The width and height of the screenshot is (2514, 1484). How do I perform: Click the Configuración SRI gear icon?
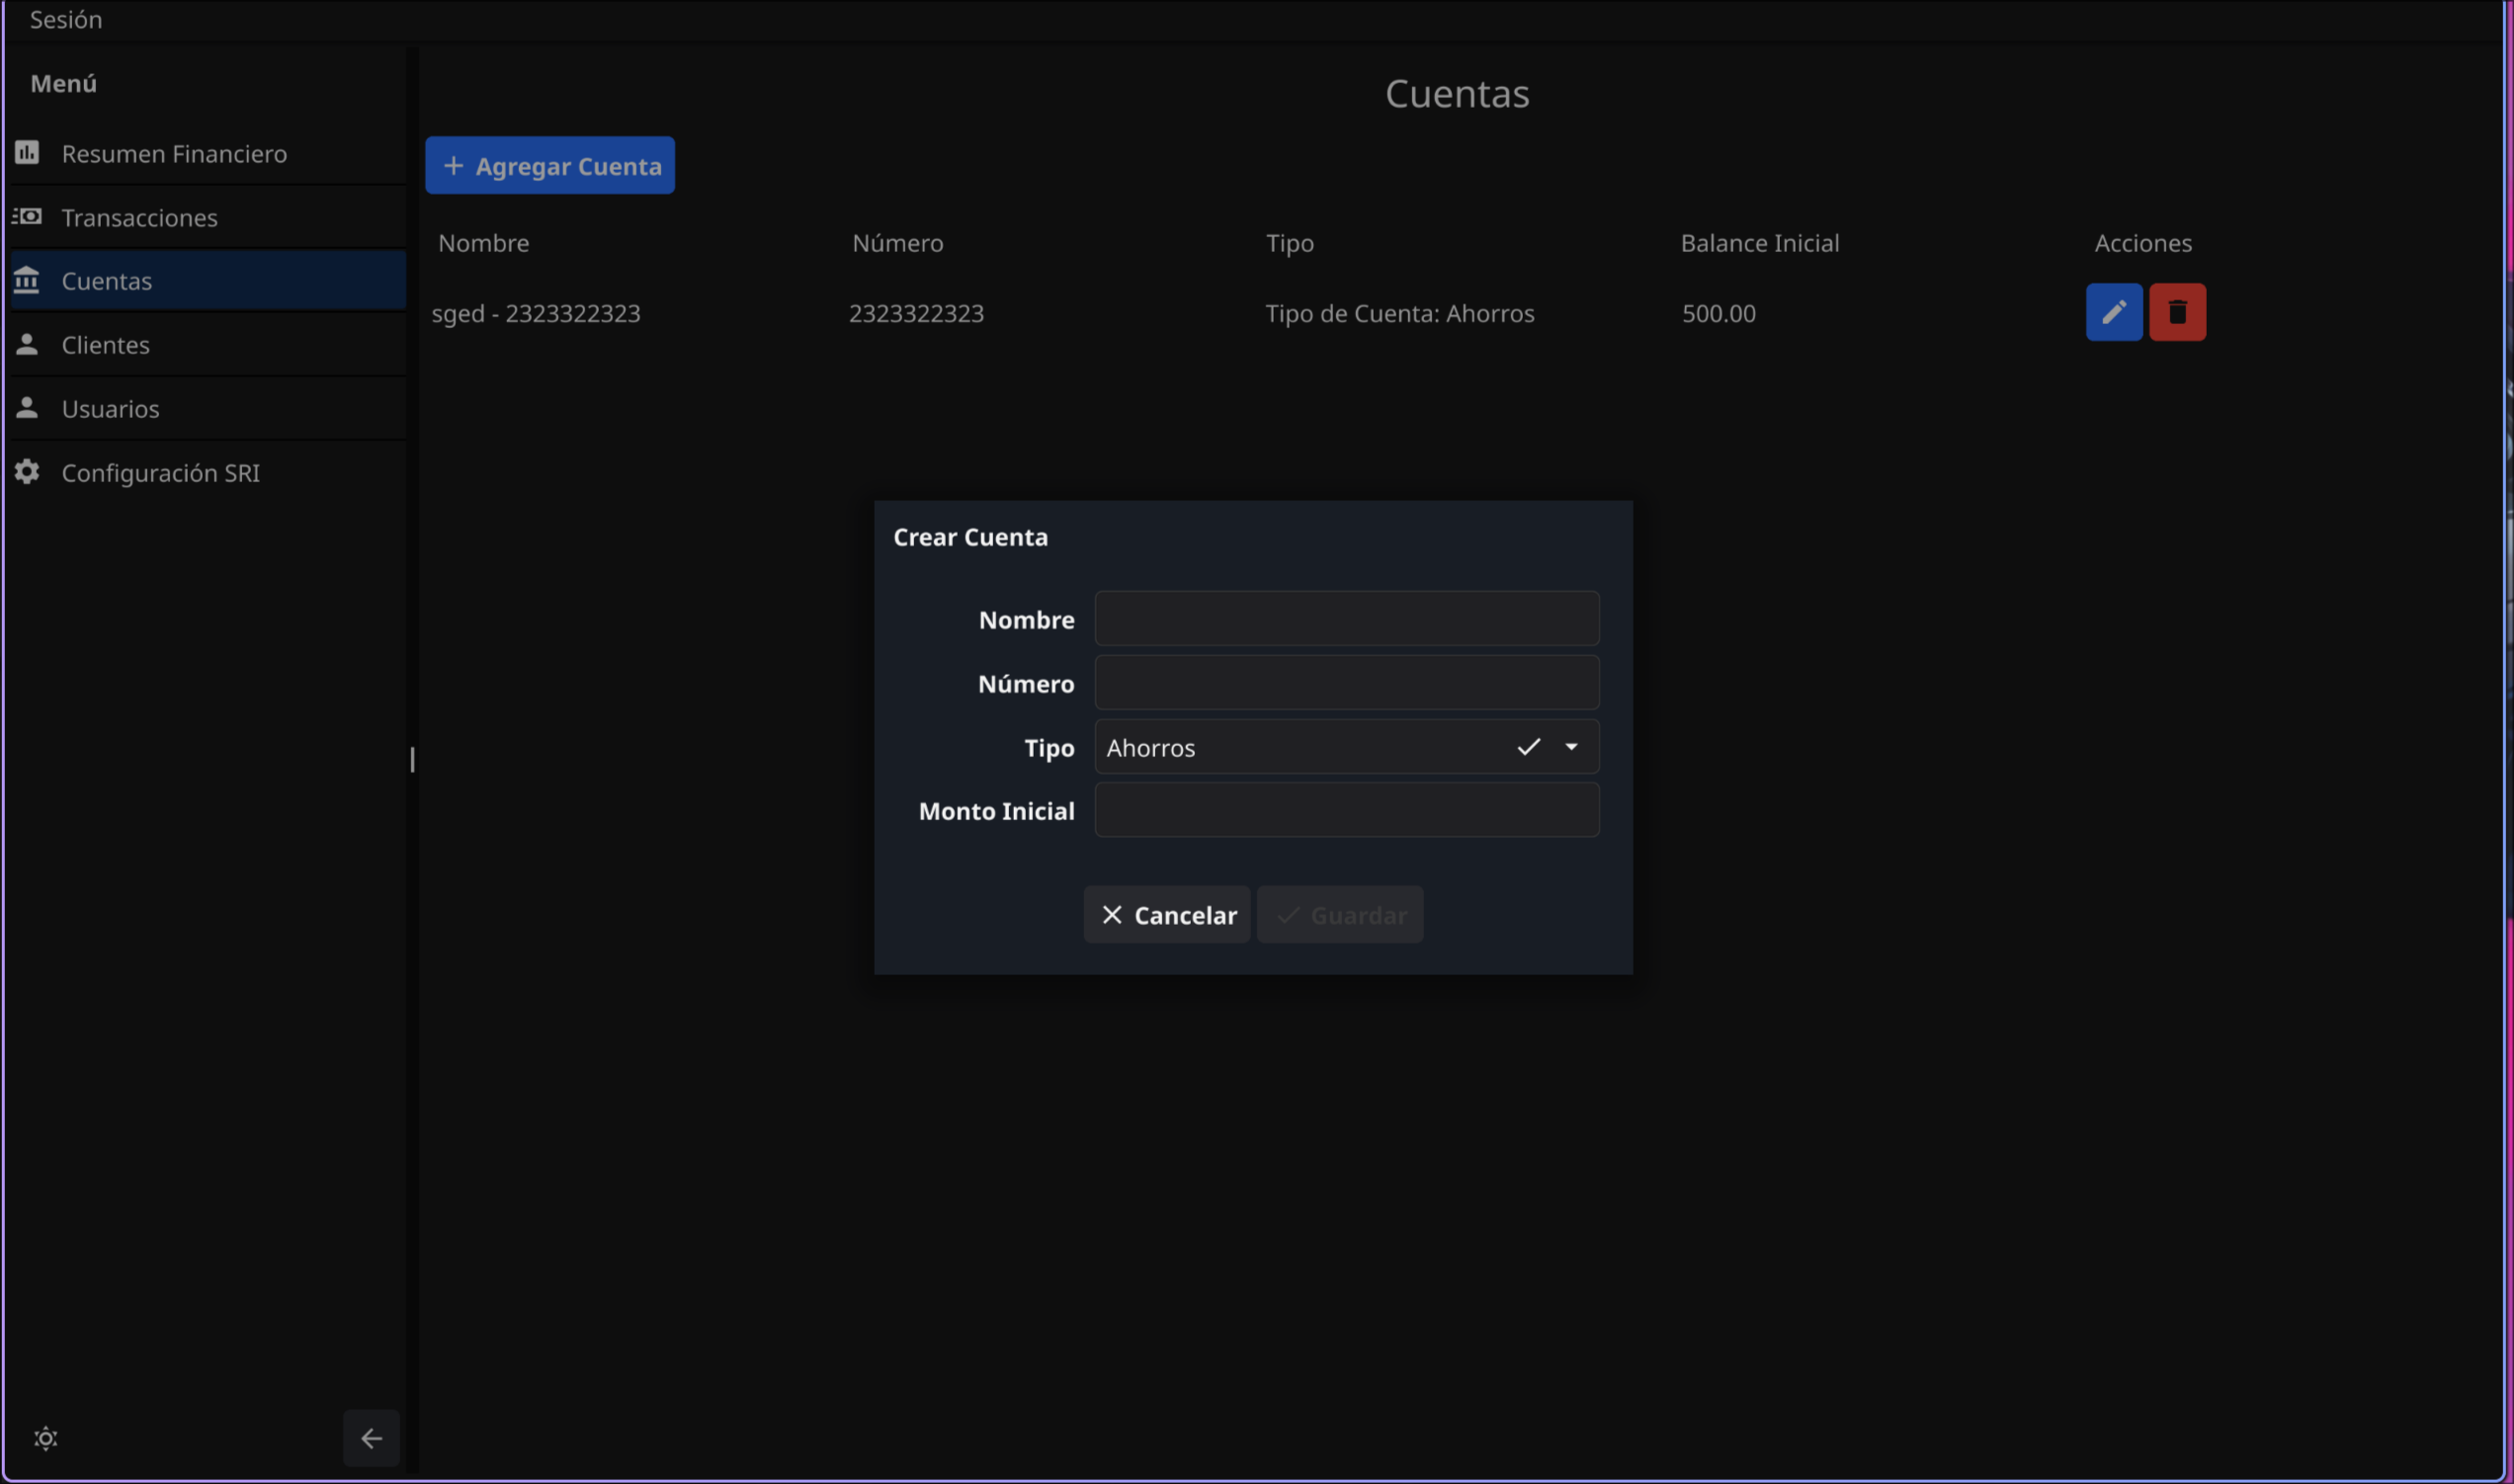pos(27,472)
